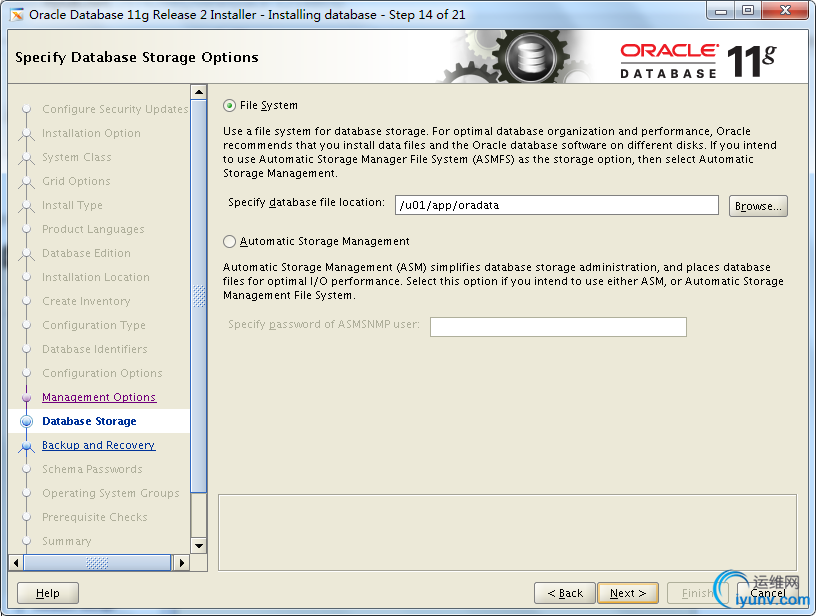Click the System Class step

(x=77, y=157)
